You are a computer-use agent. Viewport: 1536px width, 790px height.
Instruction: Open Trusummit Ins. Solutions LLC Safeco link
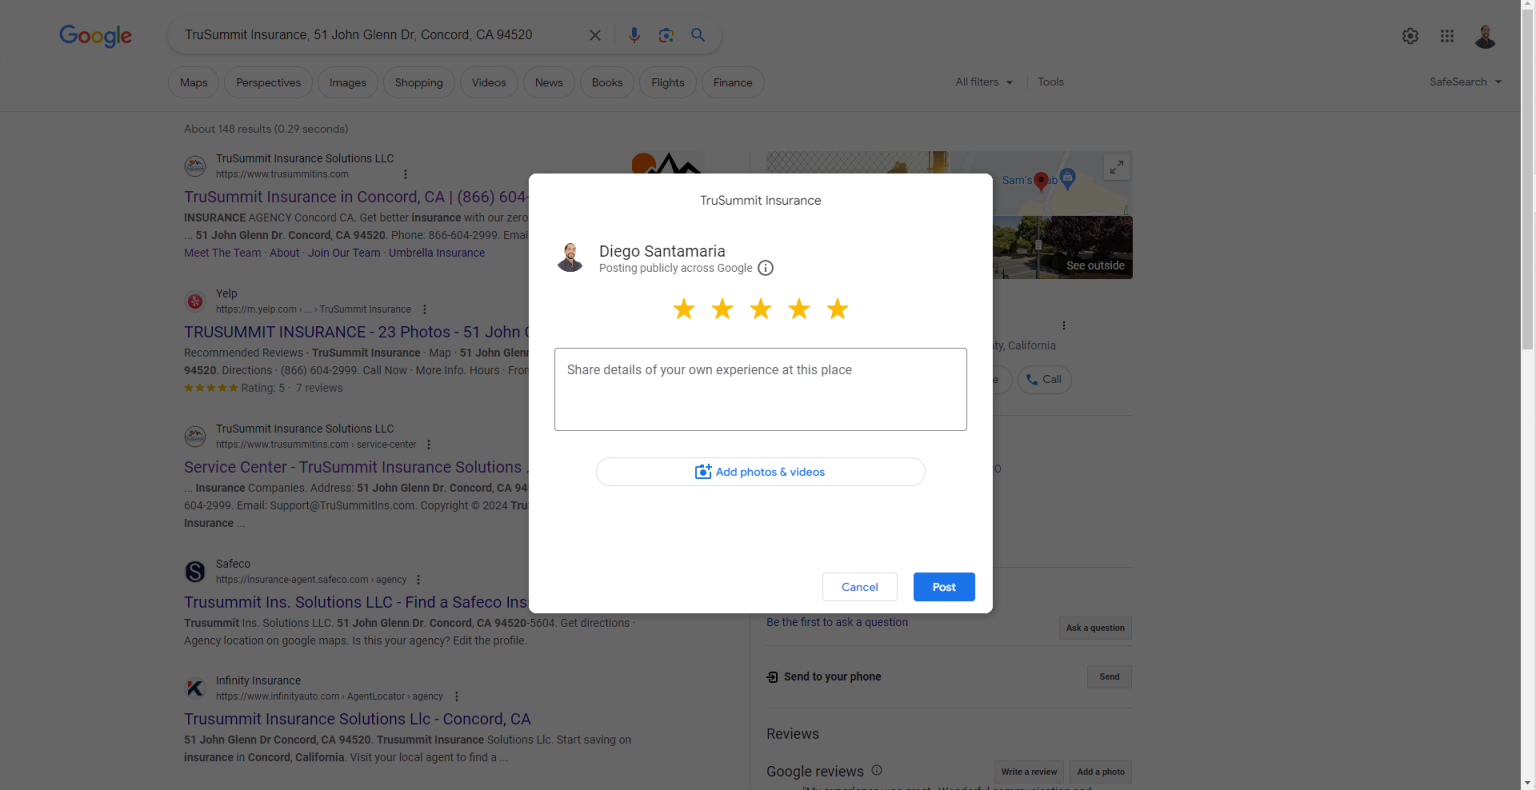tap(356, 602)
